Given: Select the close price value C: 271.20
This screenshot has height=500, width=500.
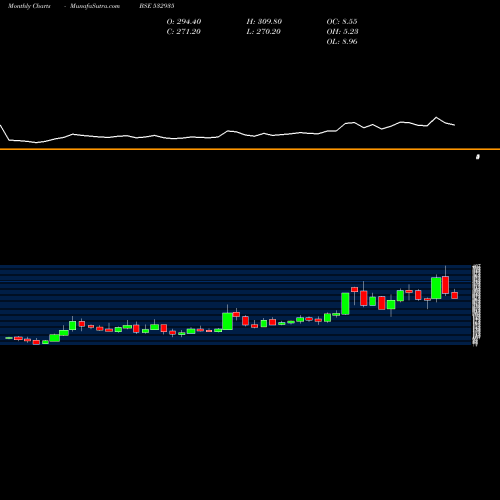Looking at the screenshot, I should pyautogui.click(x=183, y=32).
